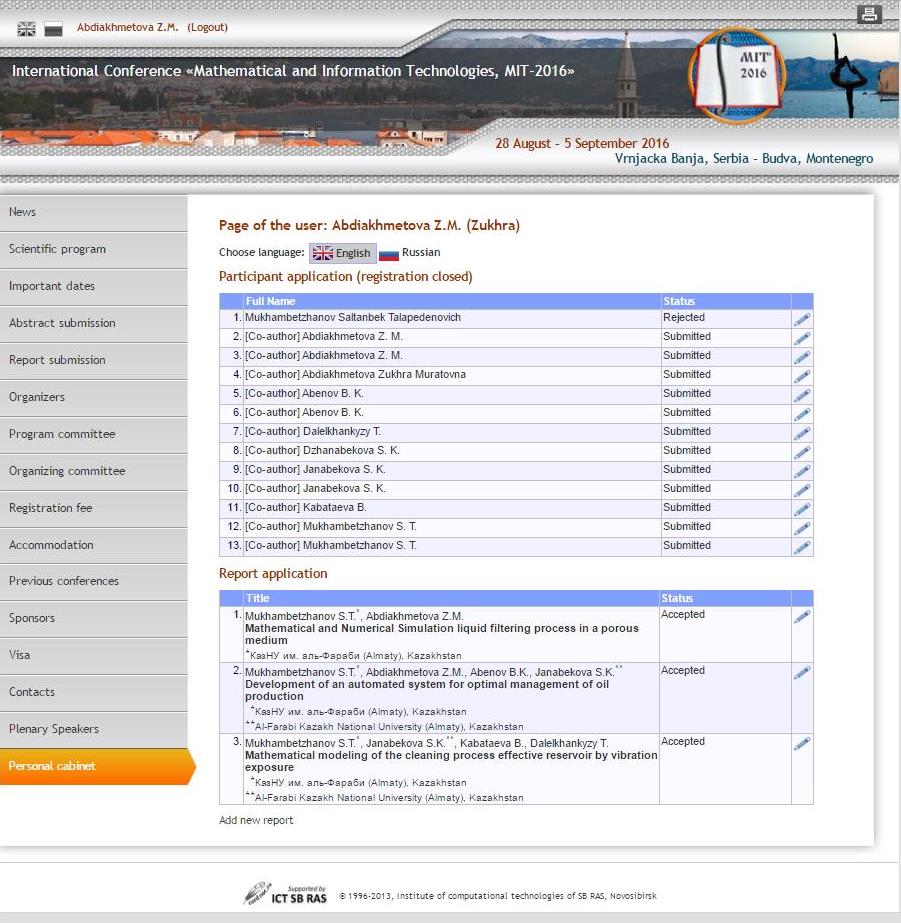Click the Russian flag icon in header
Image resolution: width=901 pixels, height=923 pixels.
tap(53, 29)
